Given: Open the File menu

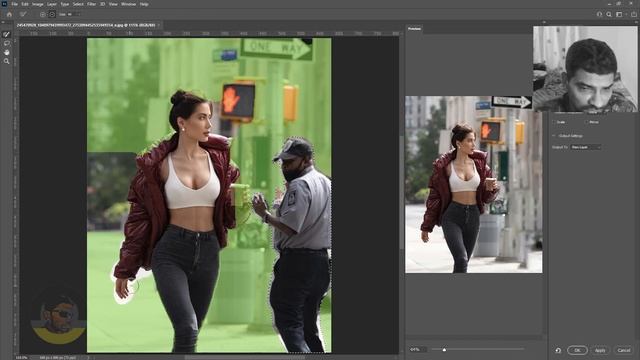Looking at the screenshot, I should pyautogui.click(x=15, y=4).
